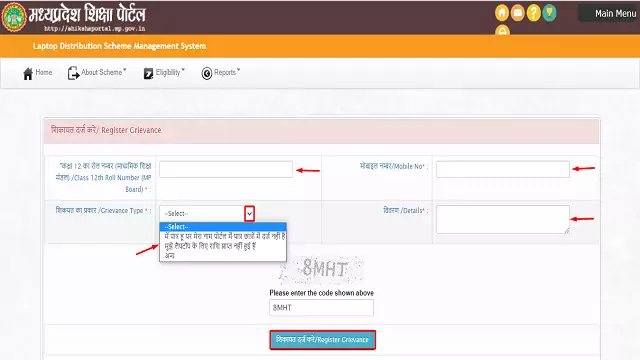Click the 'Register Grievance' panel heading

(x=106, y=130)
